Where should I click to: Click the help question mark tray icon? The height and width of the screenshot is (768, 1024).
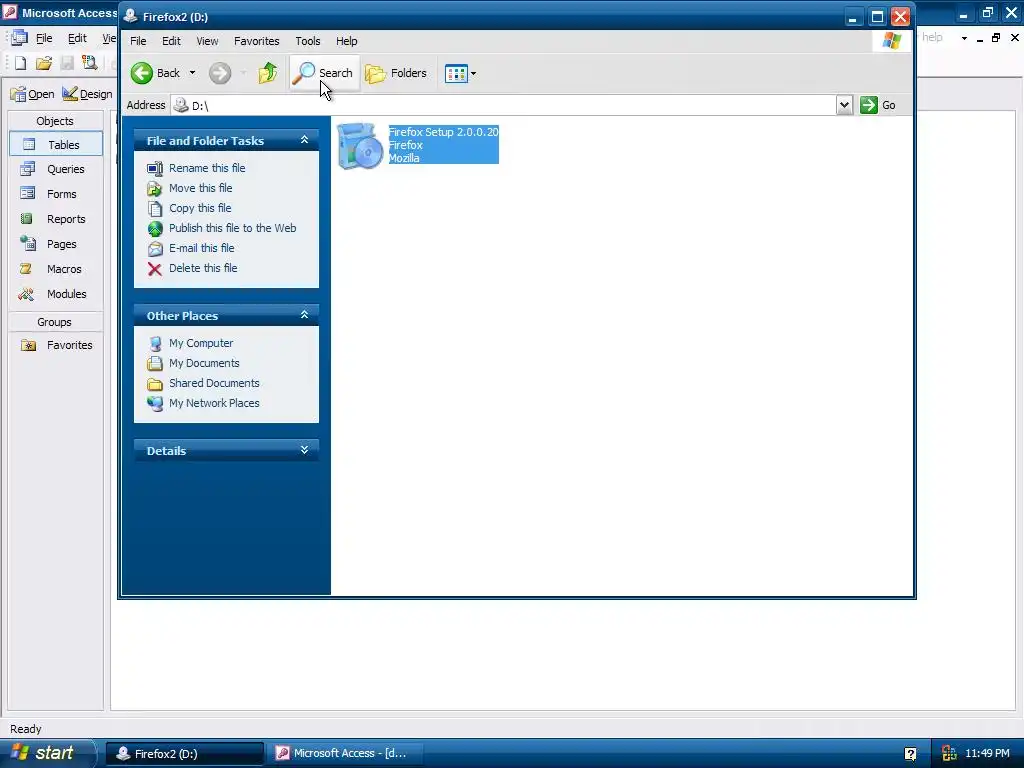tap(910, 754)
